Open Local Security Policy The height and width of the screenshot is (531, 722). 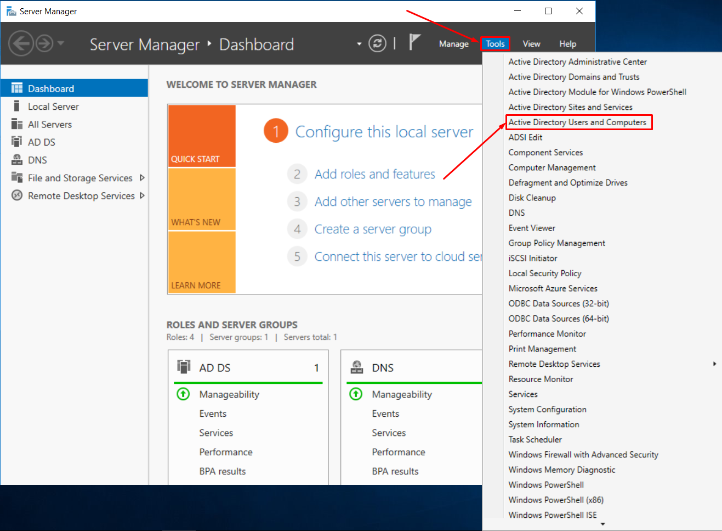pyautogui.click(x=545, y=273)
